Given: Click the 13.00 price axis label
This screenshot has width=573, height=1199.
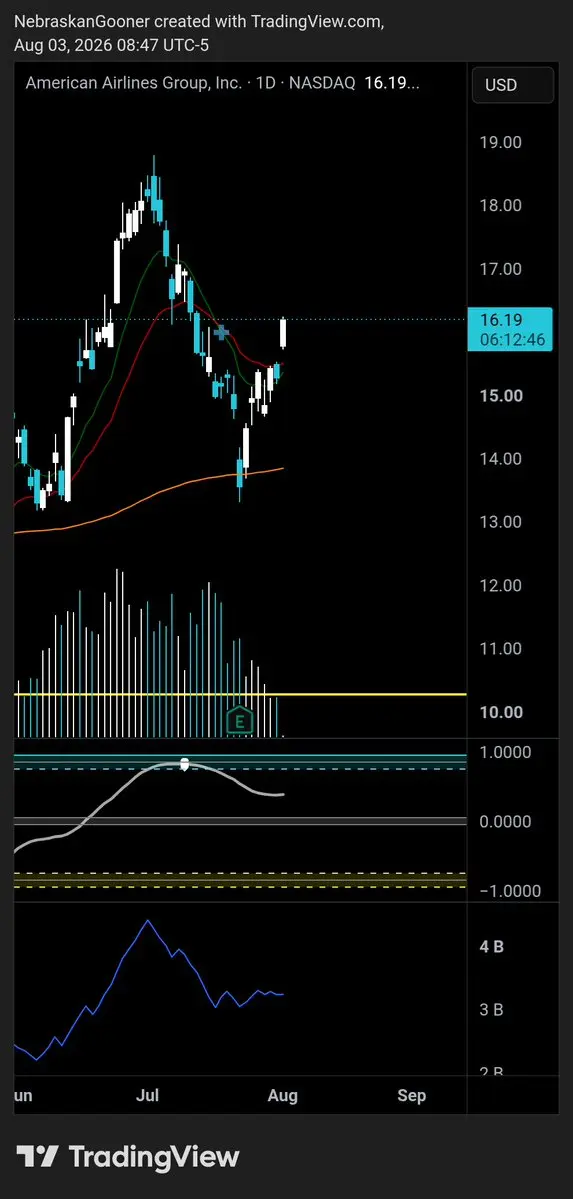Looking at the screenshot, I should pyautogui.click(x=501, y=522).
